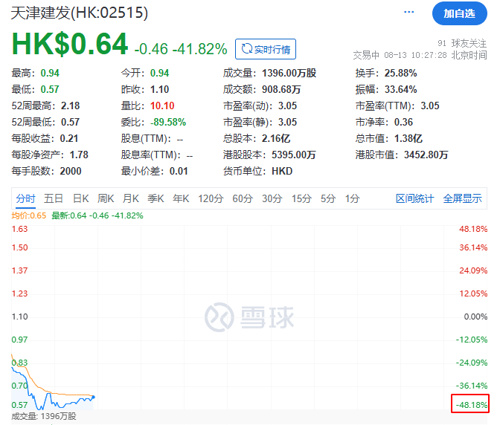Click the stock title 天津建发(HK:02515)

79,13
